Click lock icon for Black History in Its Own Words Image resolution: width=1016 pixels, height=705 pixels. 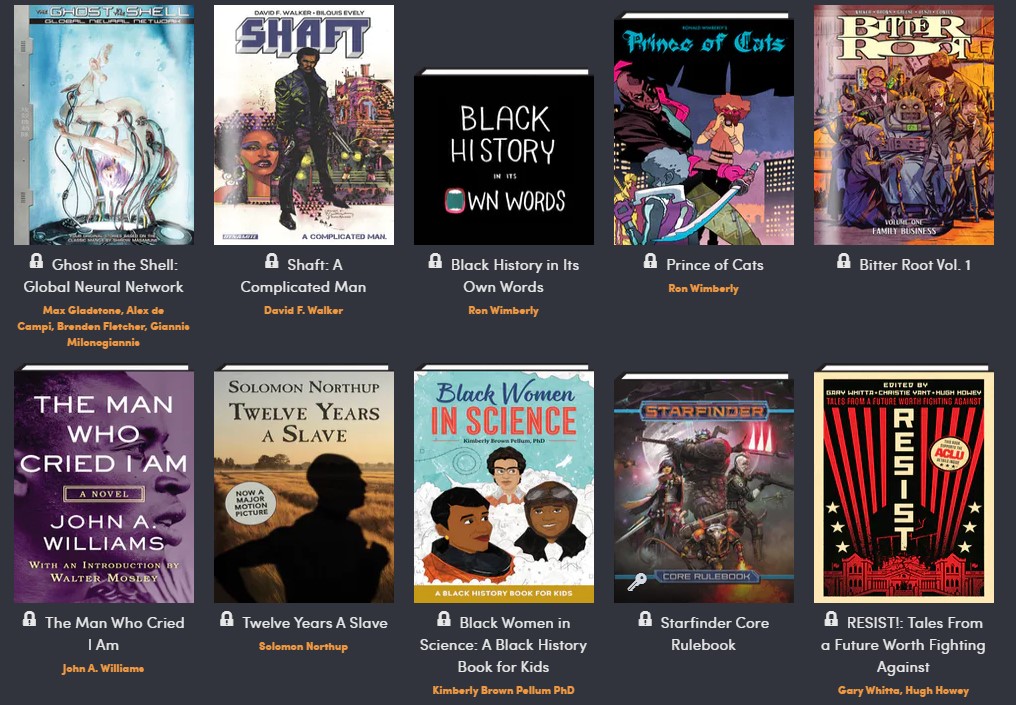pyautogui.click(x=434, y=262)
